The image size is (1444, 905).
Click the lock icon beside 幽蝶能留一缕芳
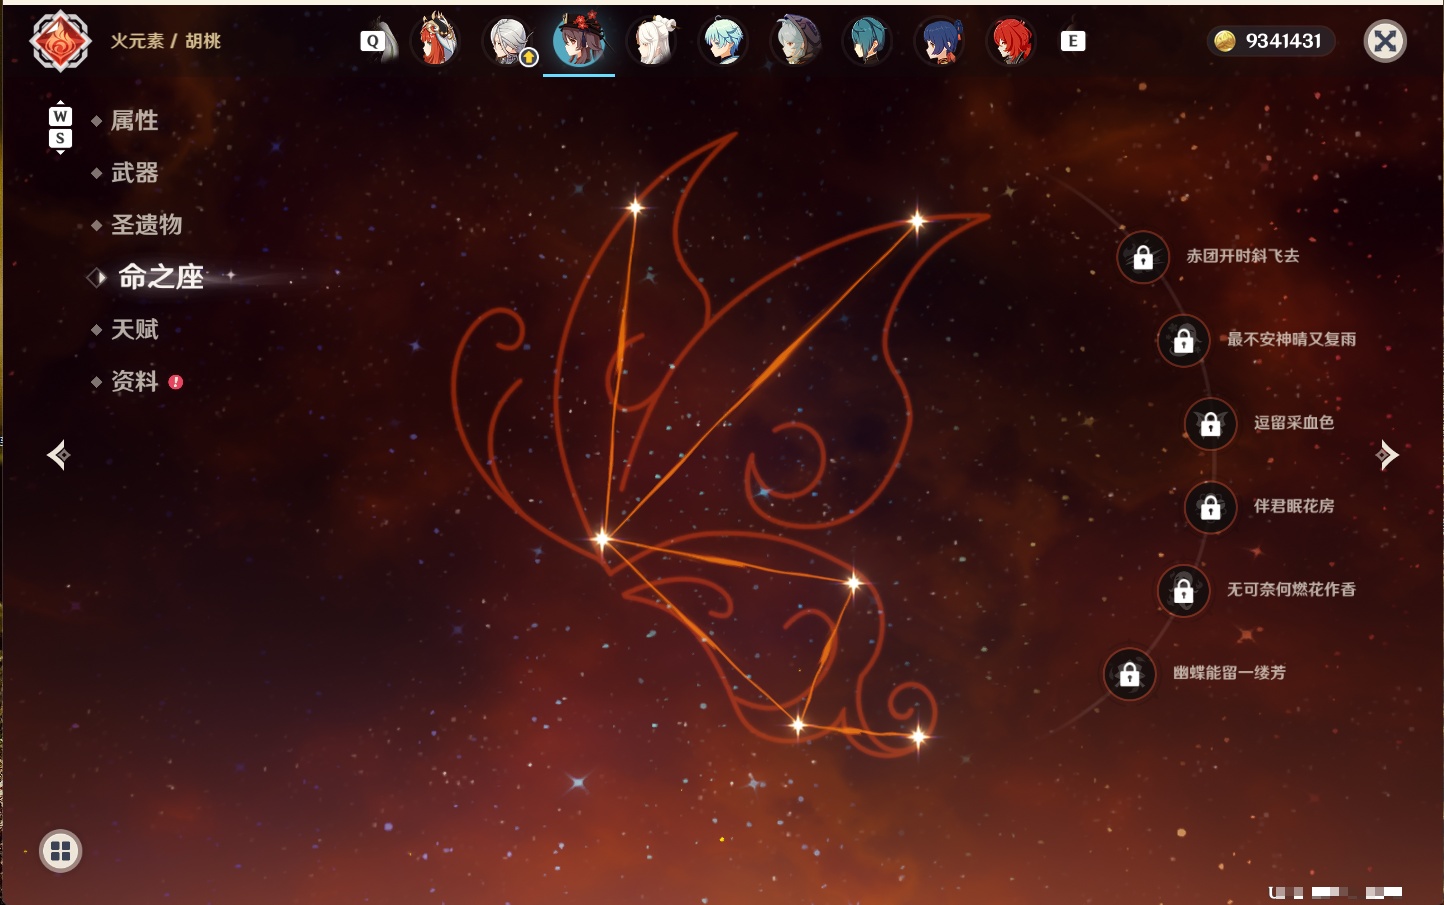pyautogui.click(x=1130, y=674)
